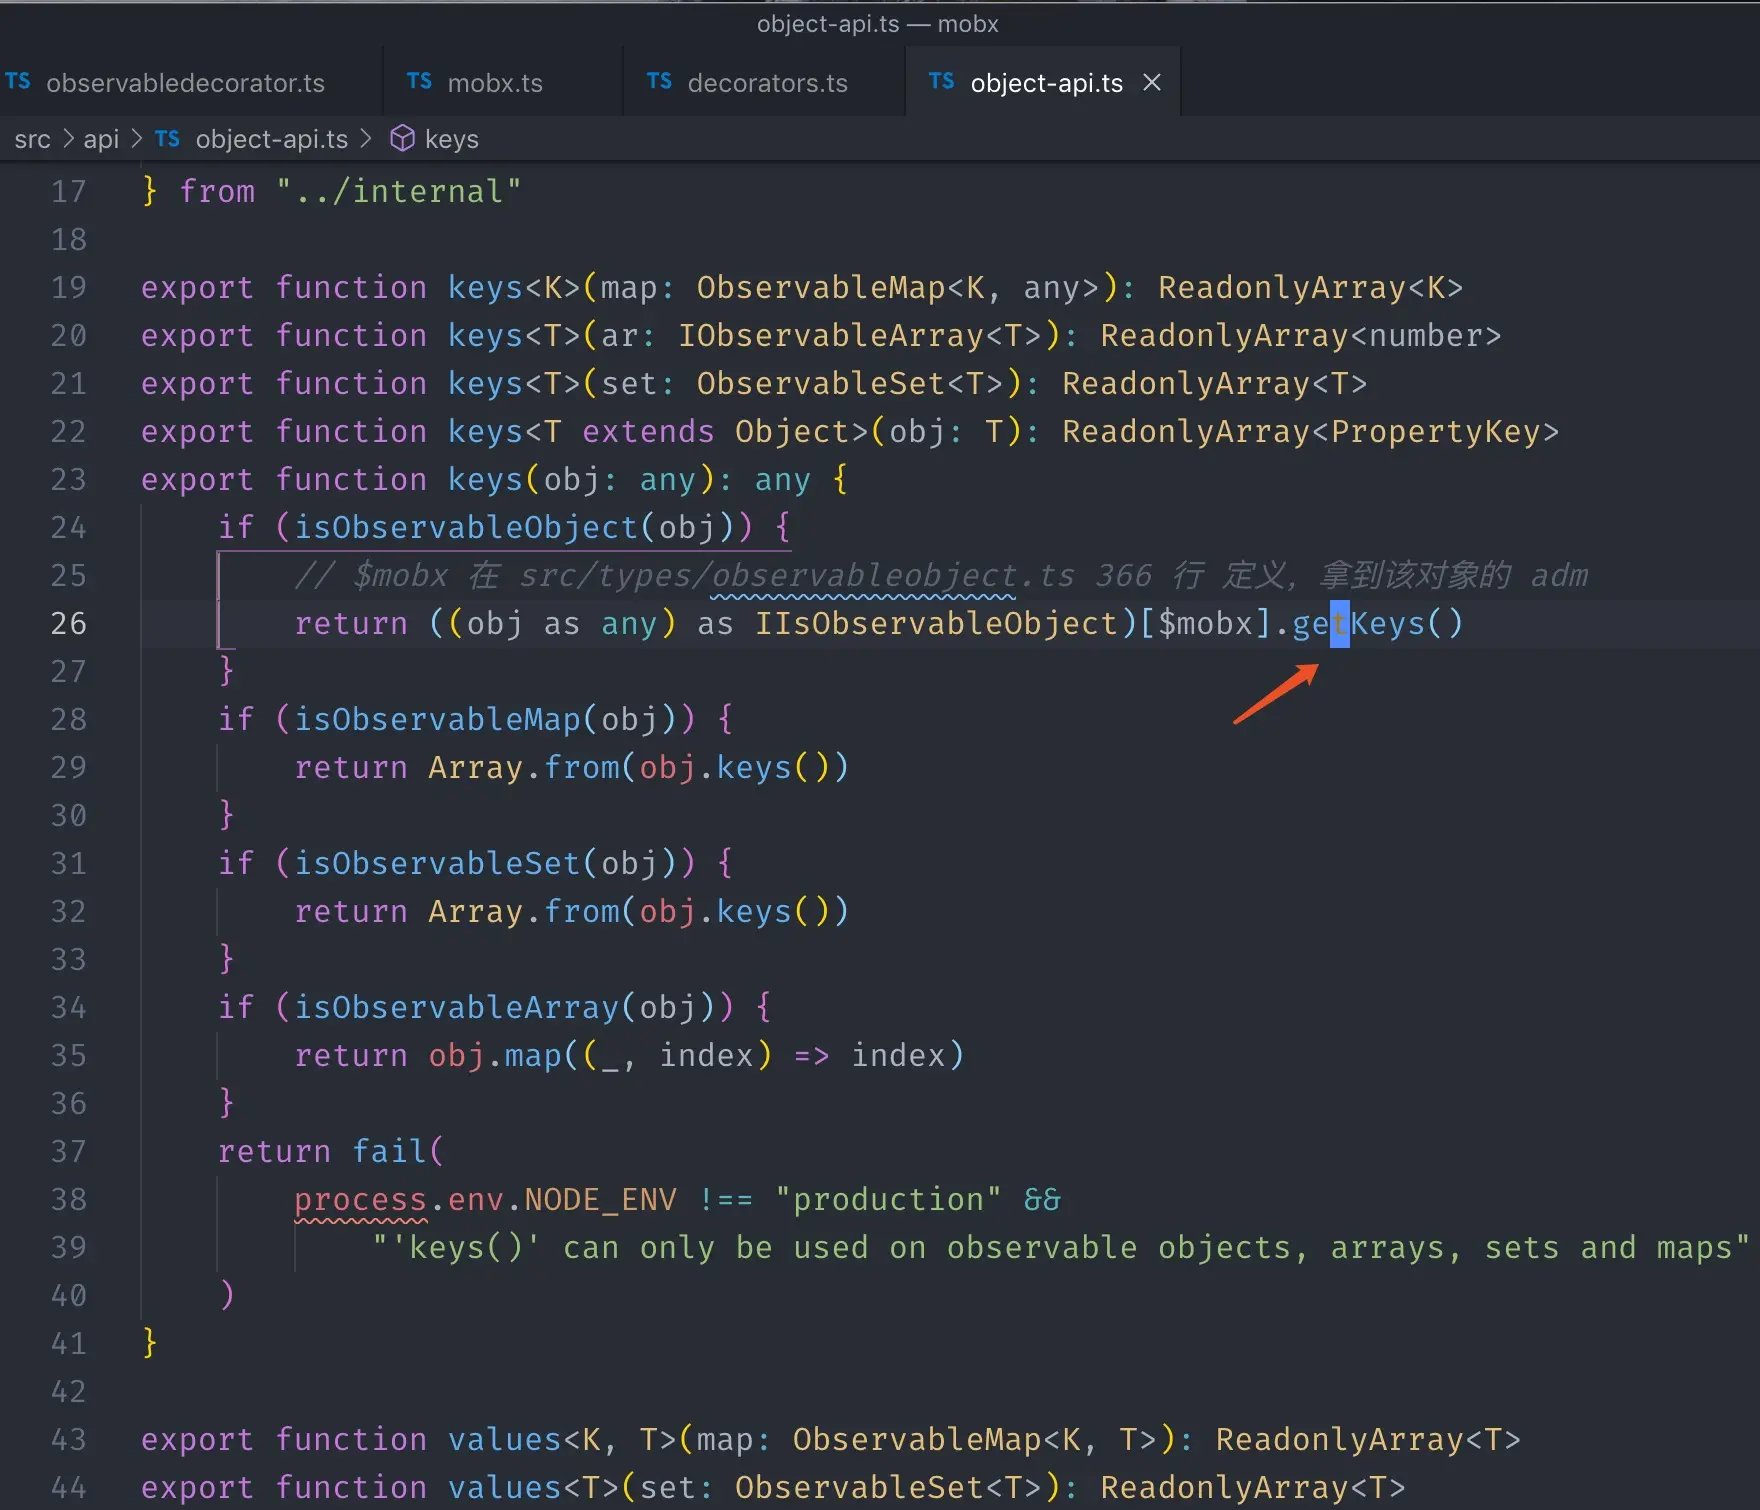Close the object-api.ts editor tab
The width and height of the screenshot is (1760, 1510).
[x=1152, y=82]
